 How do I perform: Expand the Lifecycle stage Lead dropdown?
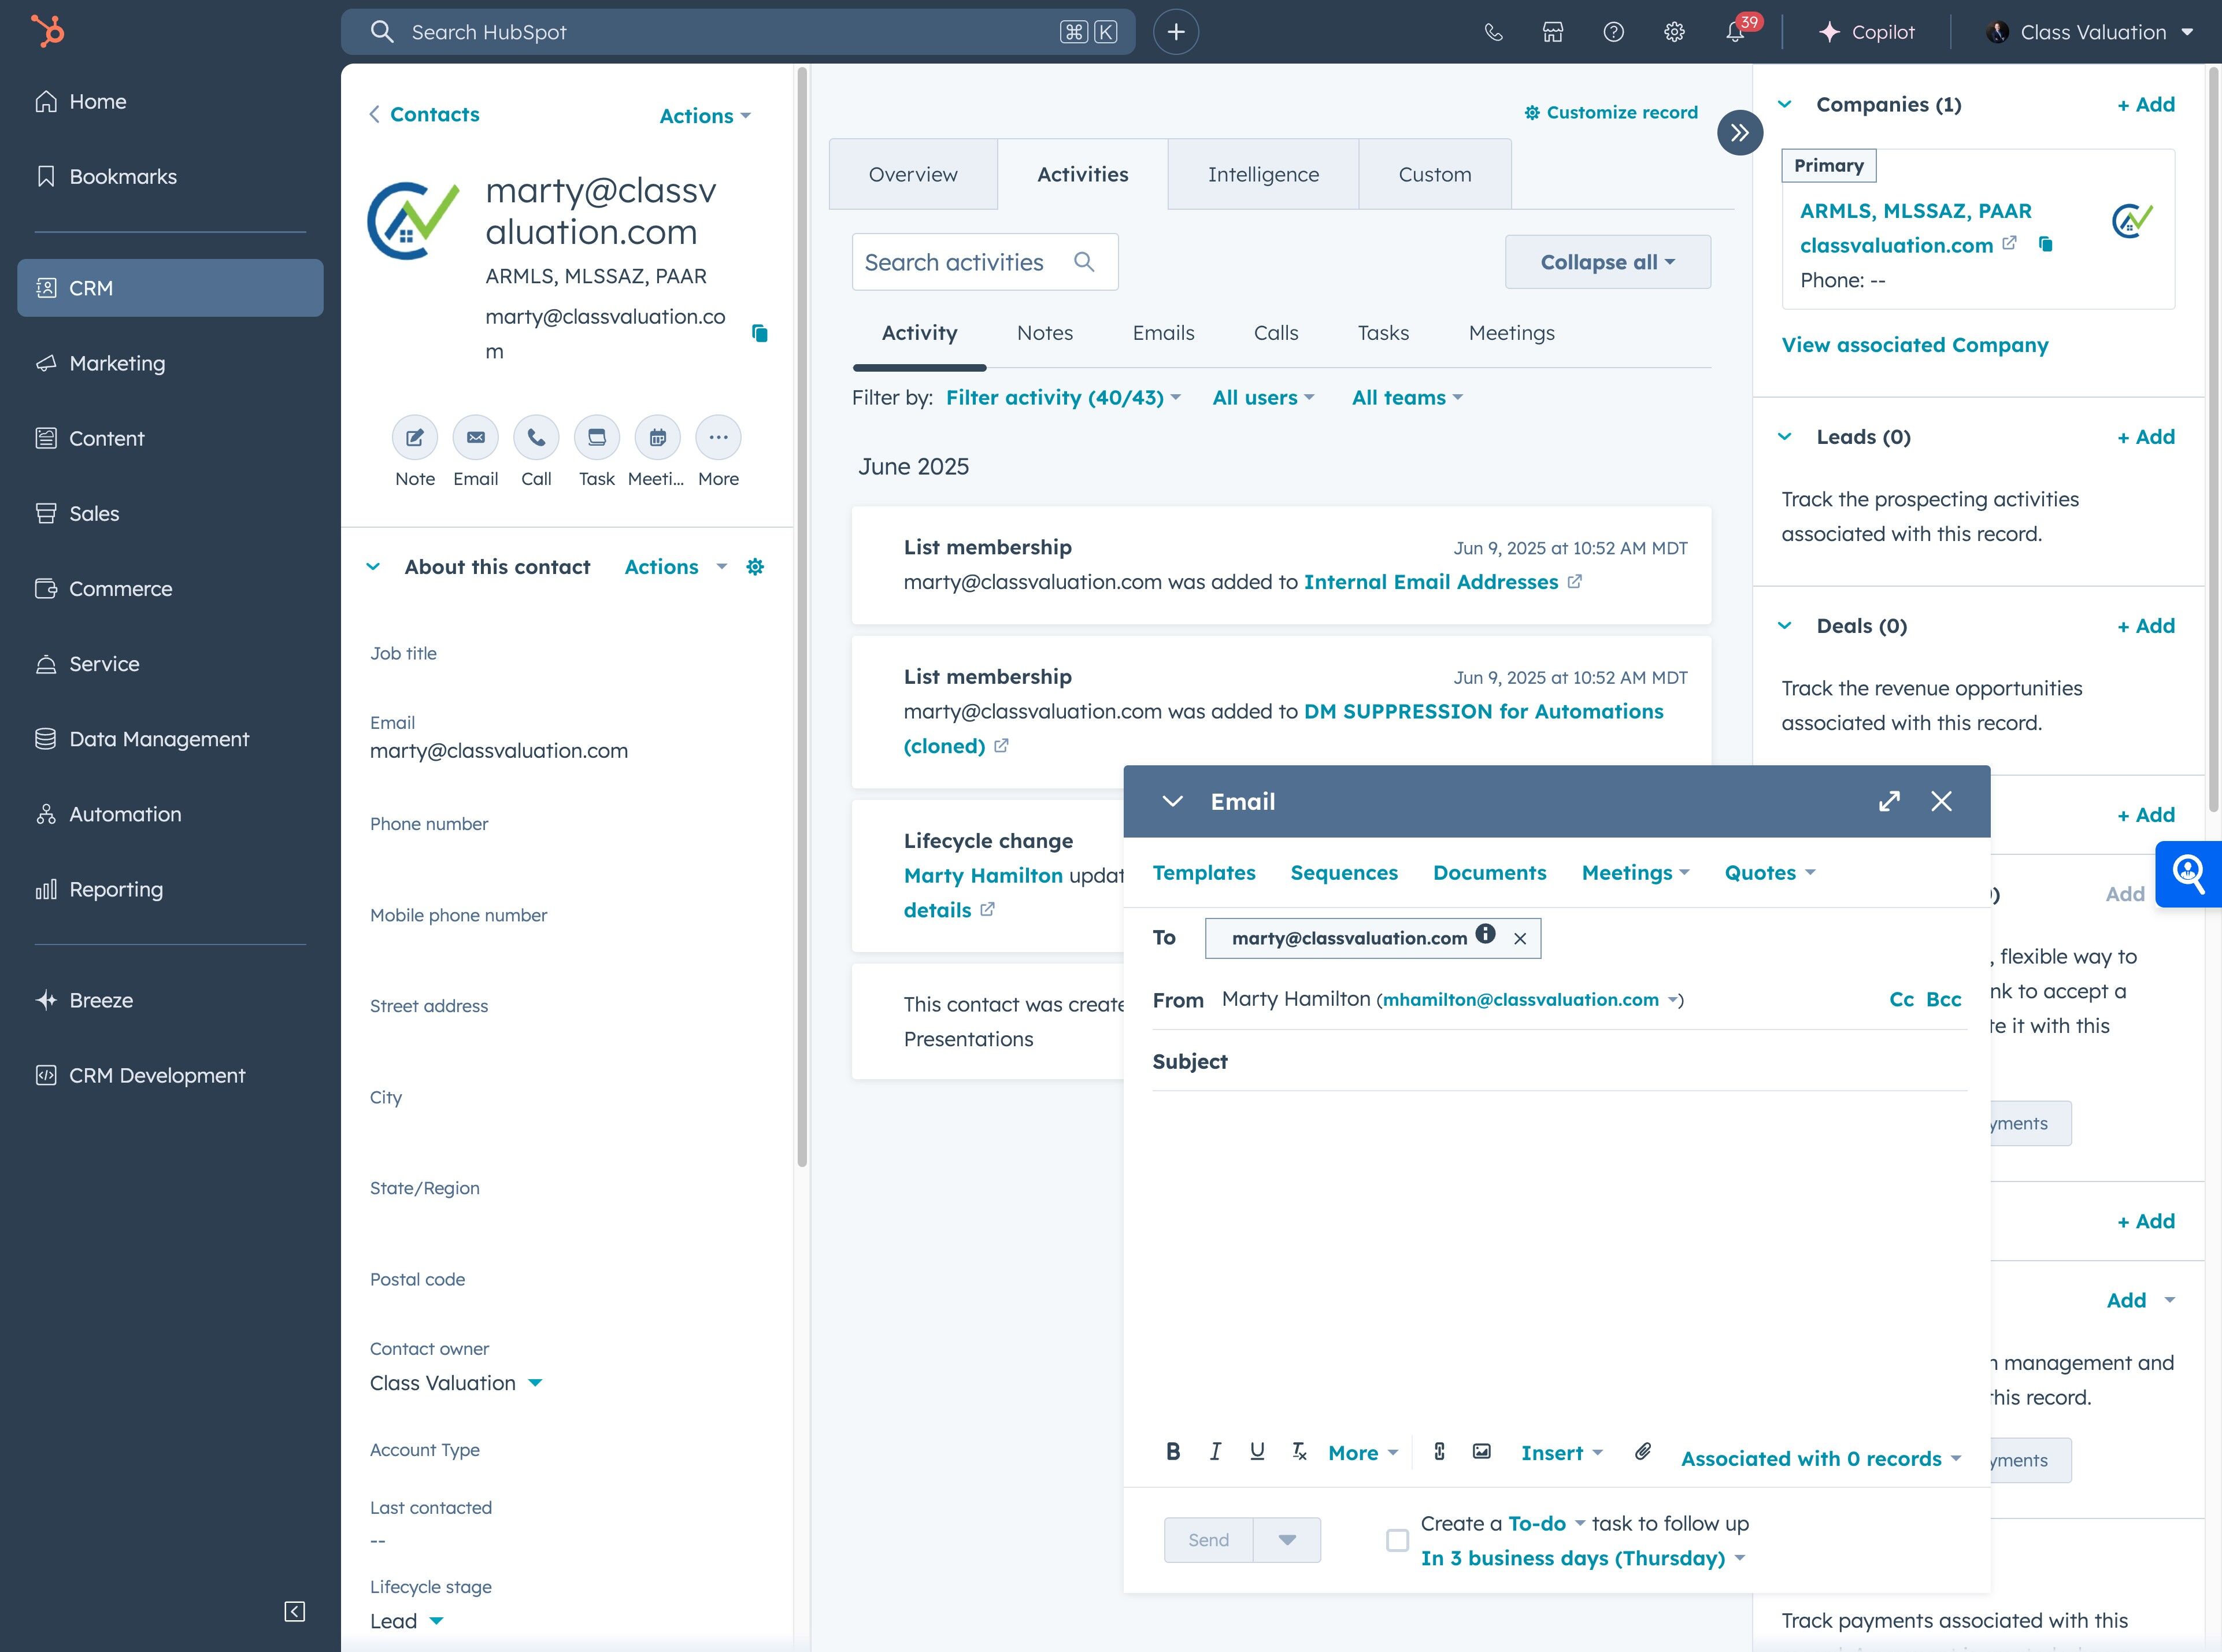point(436,1621)
